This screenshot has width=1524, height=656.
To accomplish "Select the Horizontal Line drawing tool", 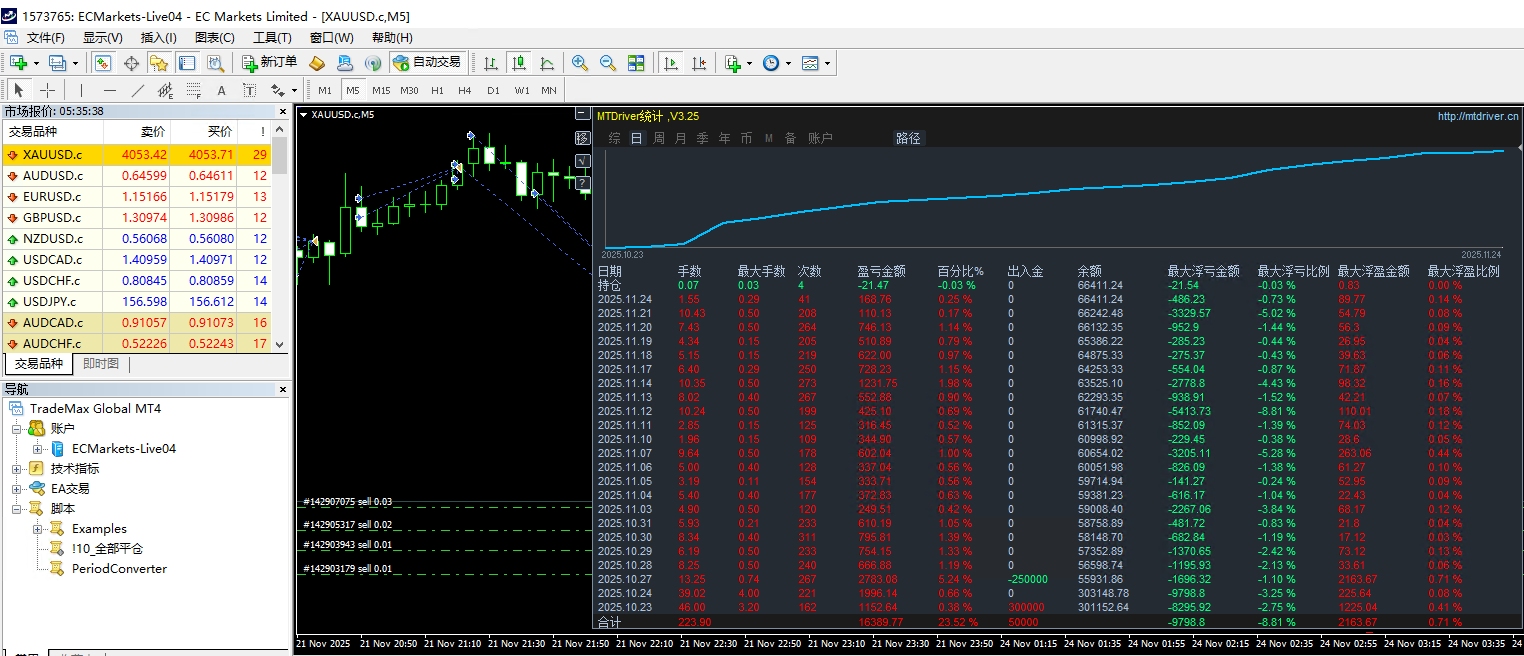I will coord(110,90).
